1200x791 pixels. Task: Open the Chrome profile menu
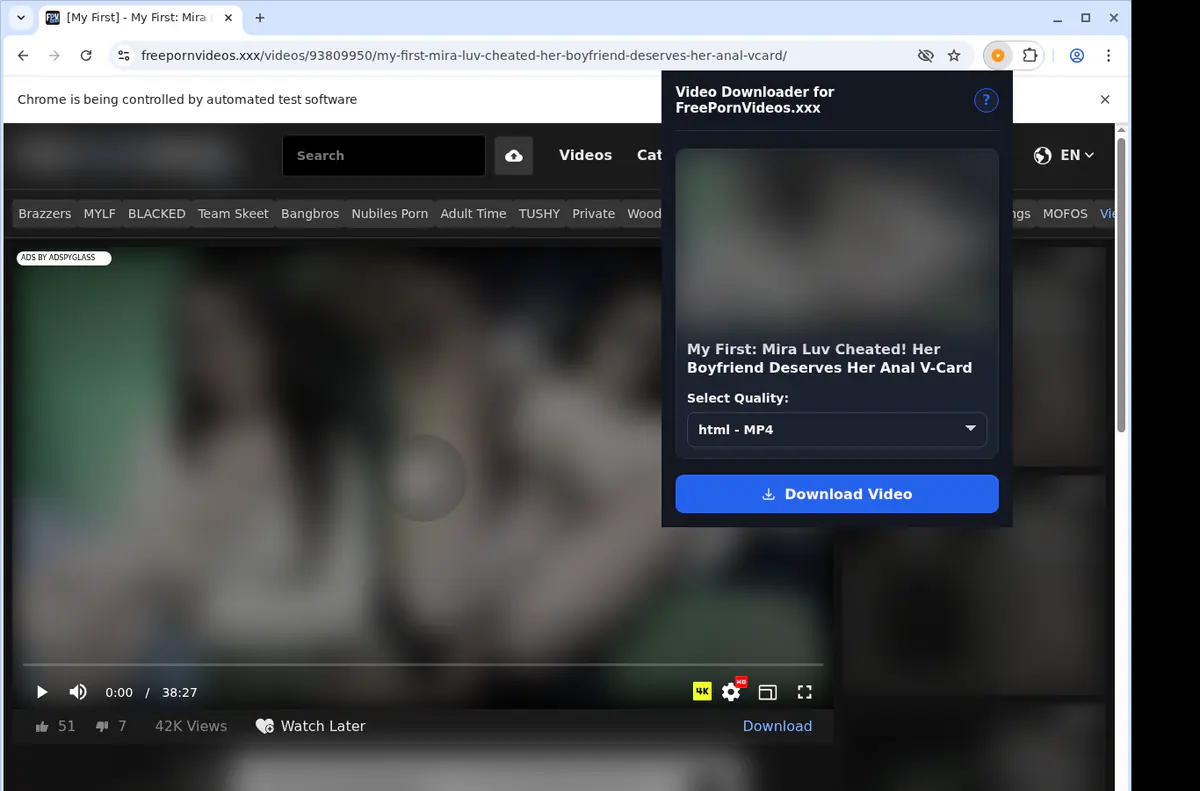coord(1077,56)
